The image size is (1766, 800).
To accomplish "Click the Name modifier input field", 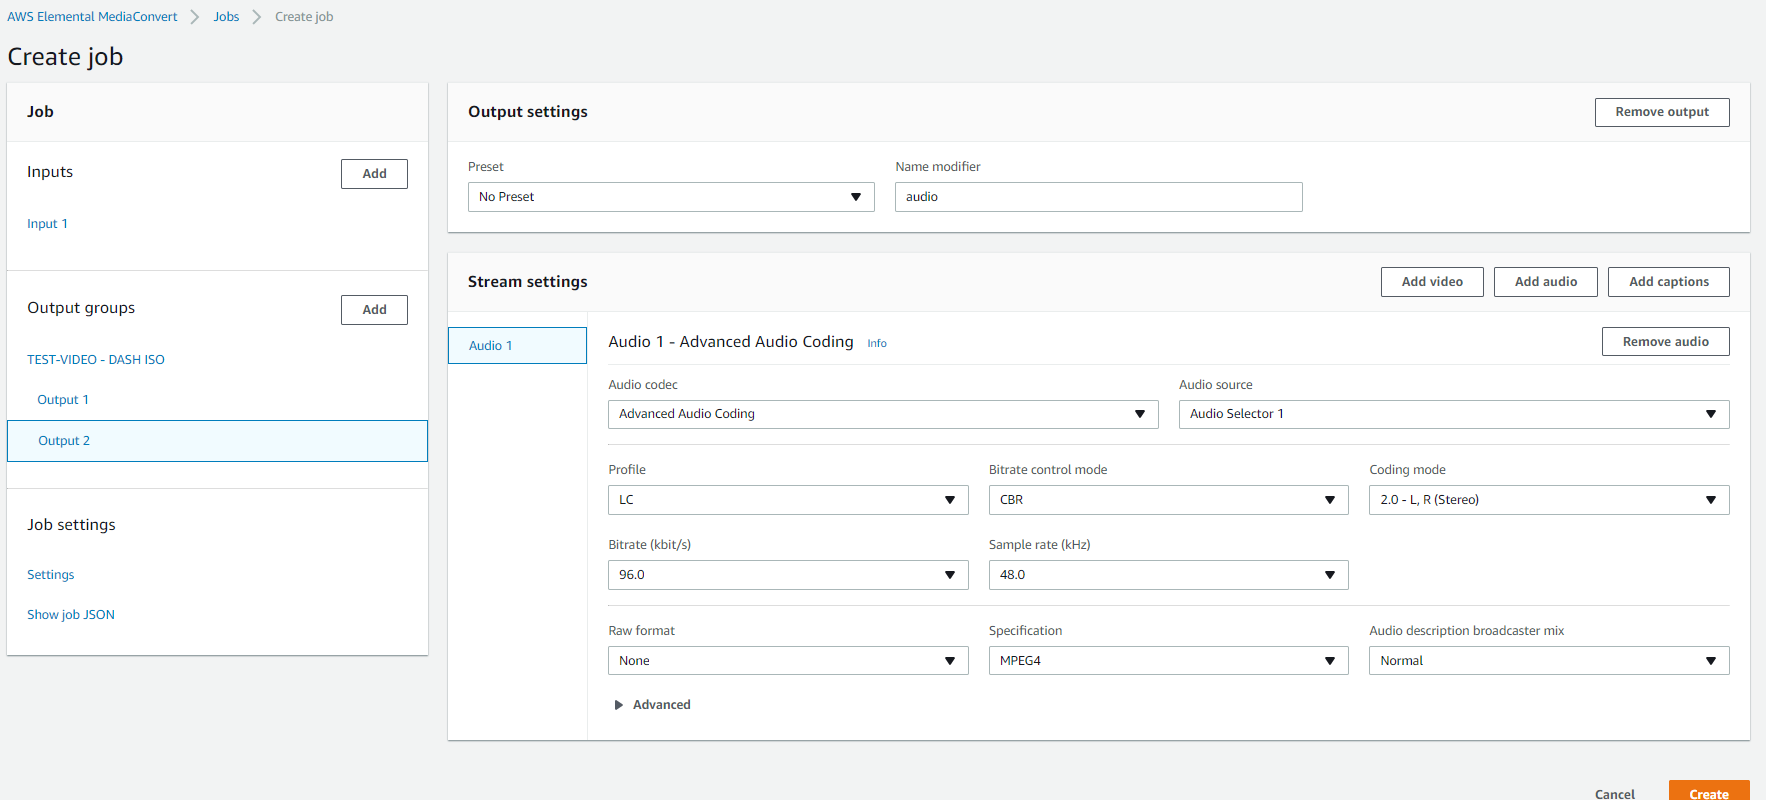I will tap(1098, 197).
